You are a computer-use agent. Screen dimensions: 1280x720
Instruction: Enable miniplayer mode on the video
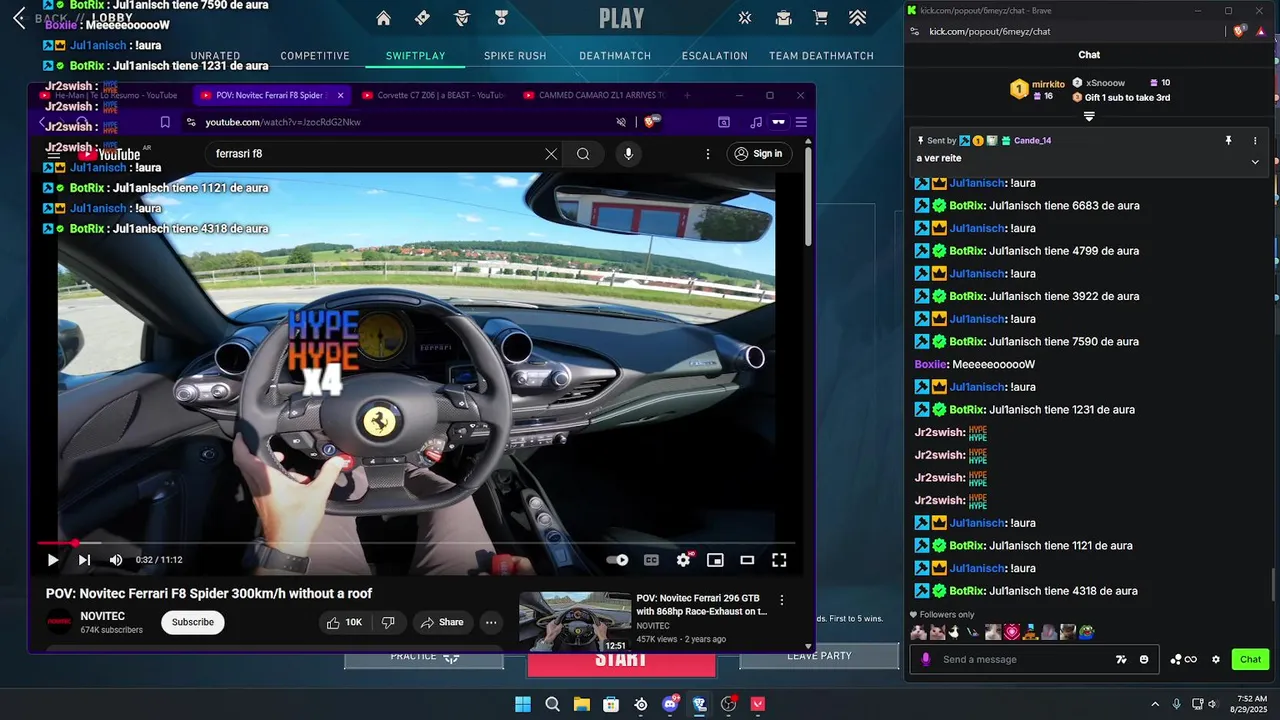[x=715, y=560]
